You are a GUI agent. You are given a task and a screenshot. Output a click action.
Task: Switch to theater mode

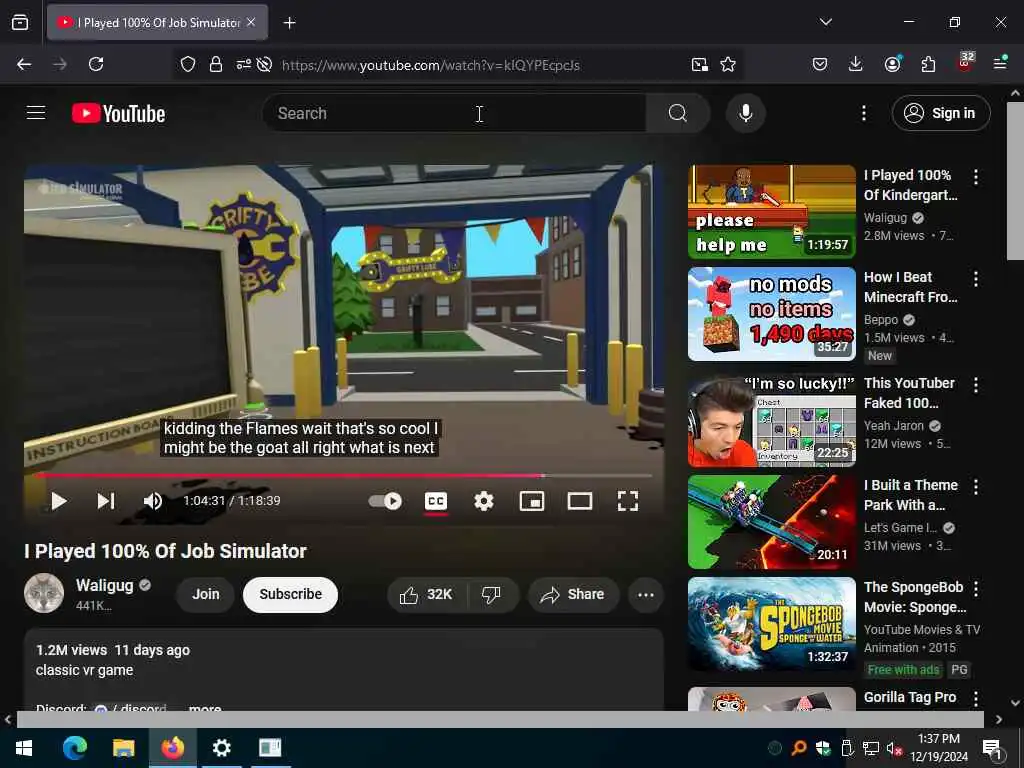(x=580, y=501)
